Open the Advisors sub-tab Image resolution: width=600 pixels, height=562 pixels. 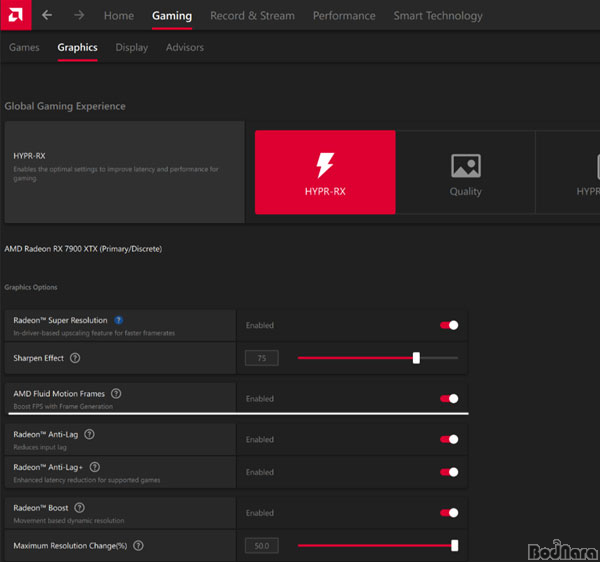(185, 47)
